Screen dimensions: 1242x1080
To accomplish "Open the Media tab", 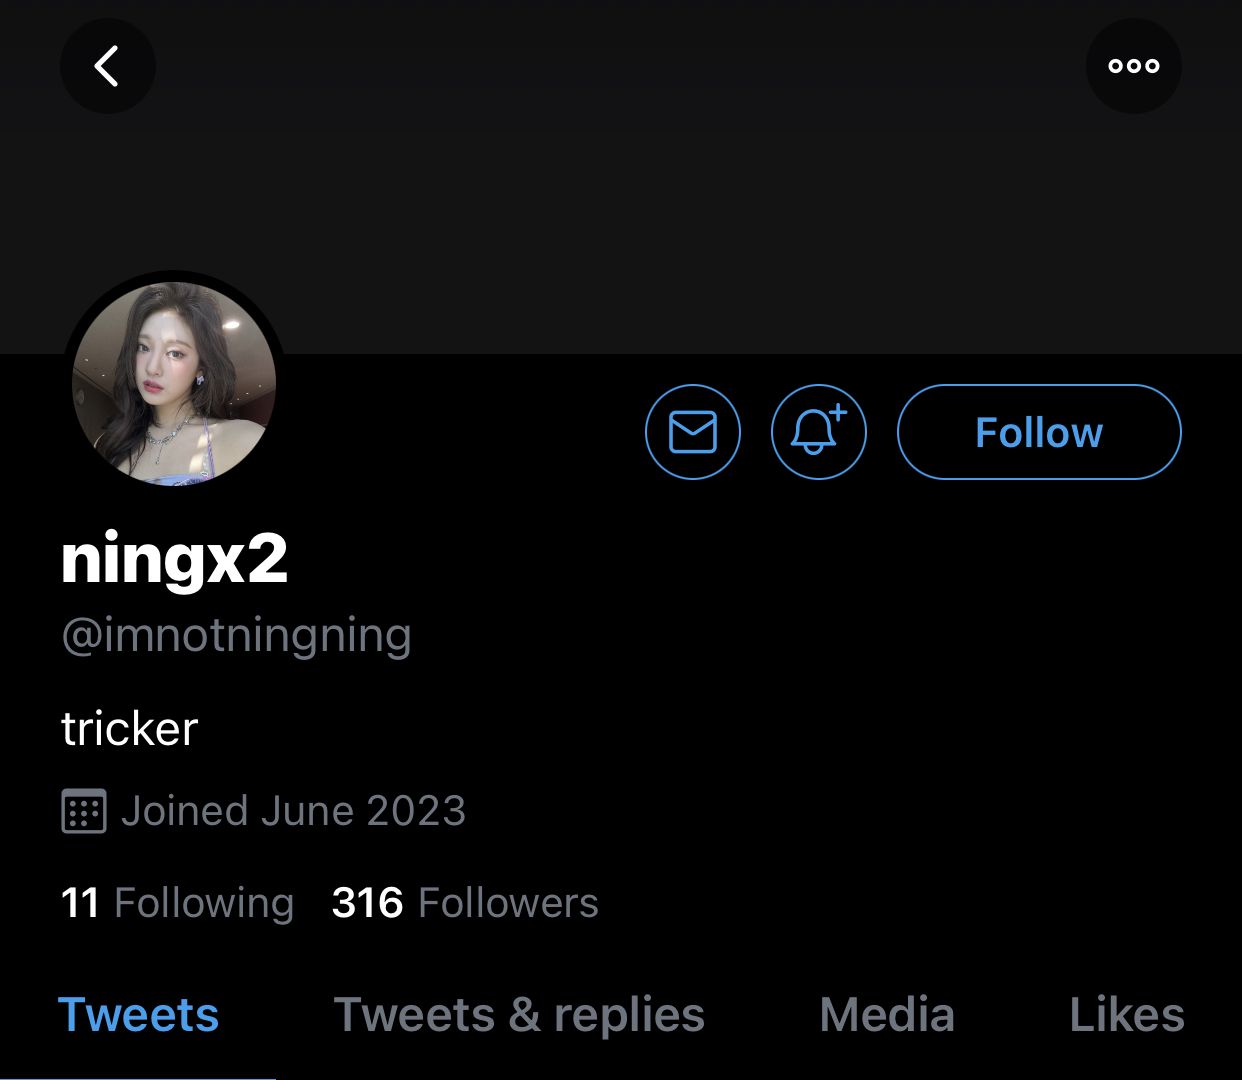I will [x=887, y=1015].
